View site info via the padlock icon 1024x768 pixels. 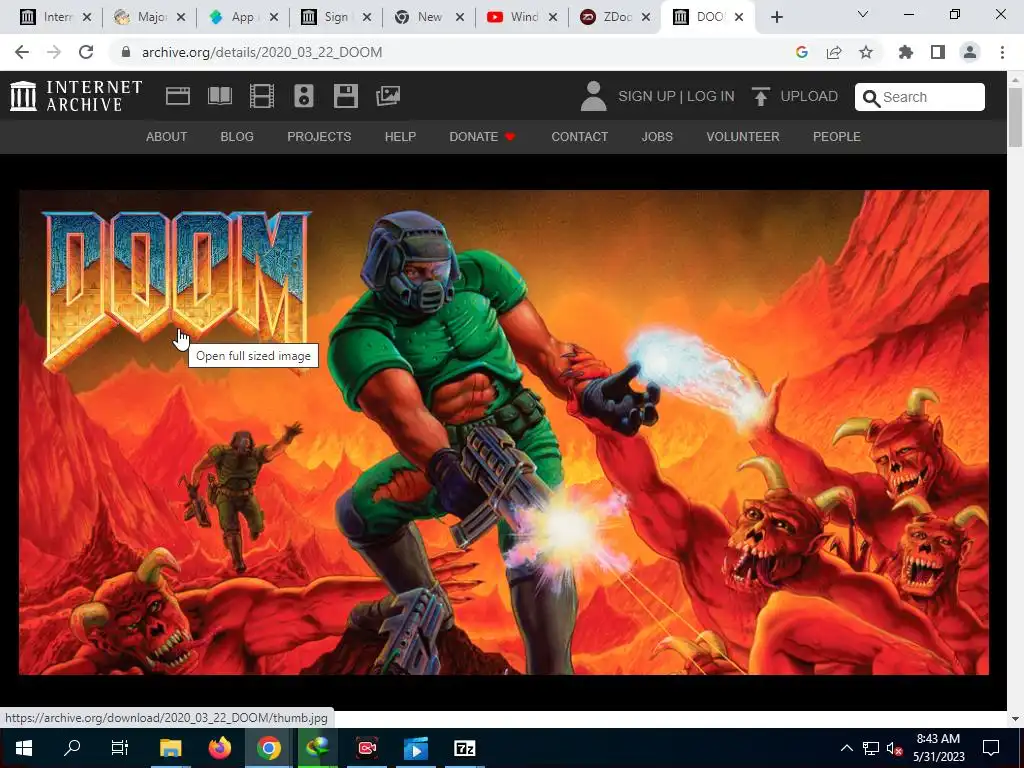tap(126, 52)
